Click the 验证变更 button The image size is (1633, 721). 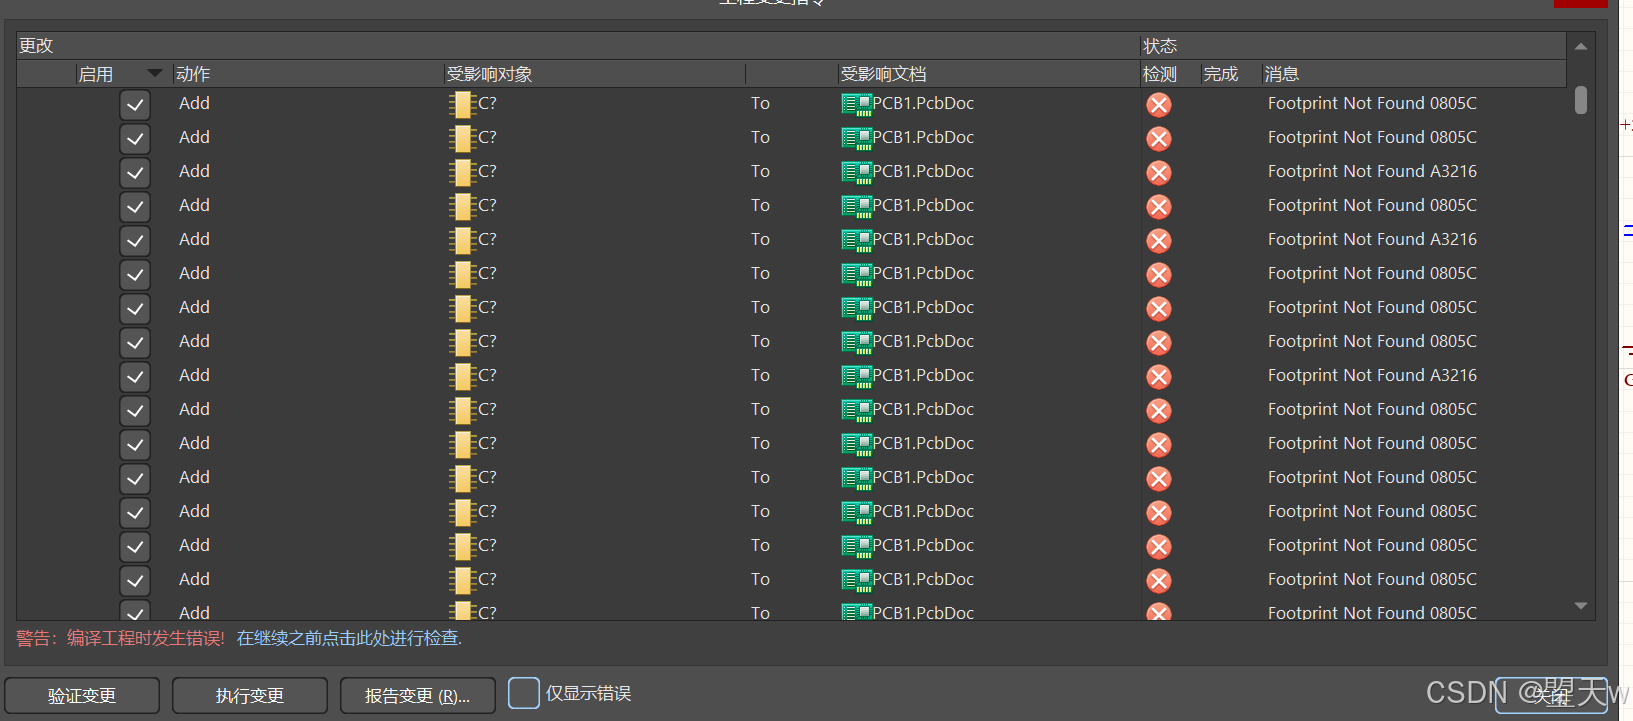click(82, 695)
